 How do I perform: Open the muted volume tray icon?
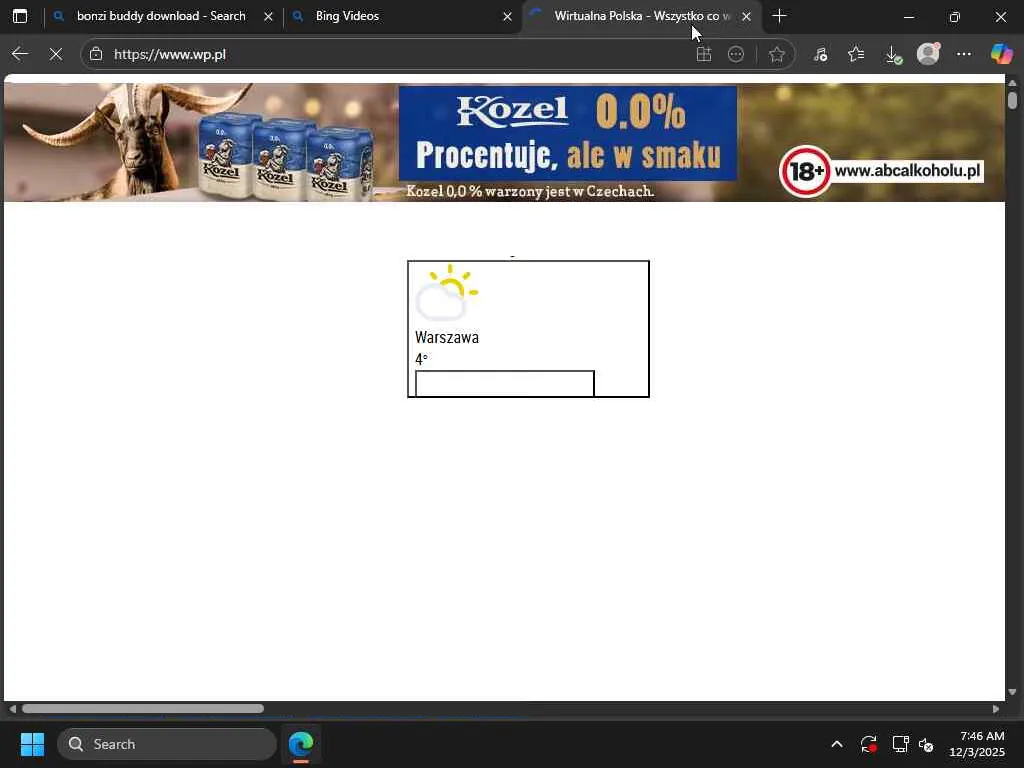pos(926,744)
